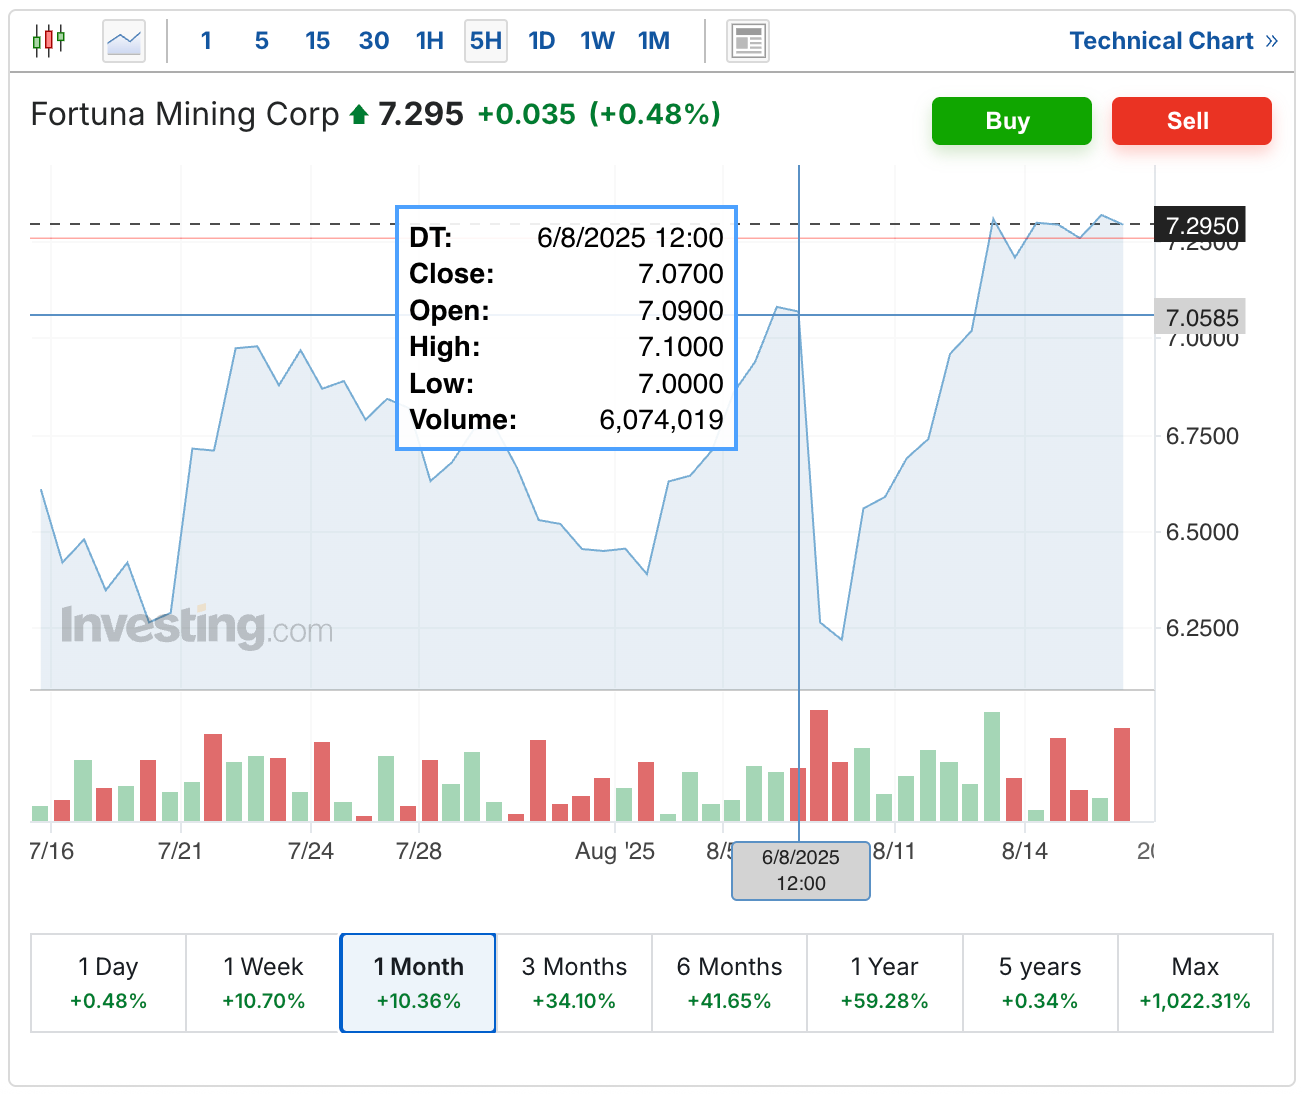Click the 6.7500 axis value
Screen dimensions: 1302x1094
[x=1202, y=436]
